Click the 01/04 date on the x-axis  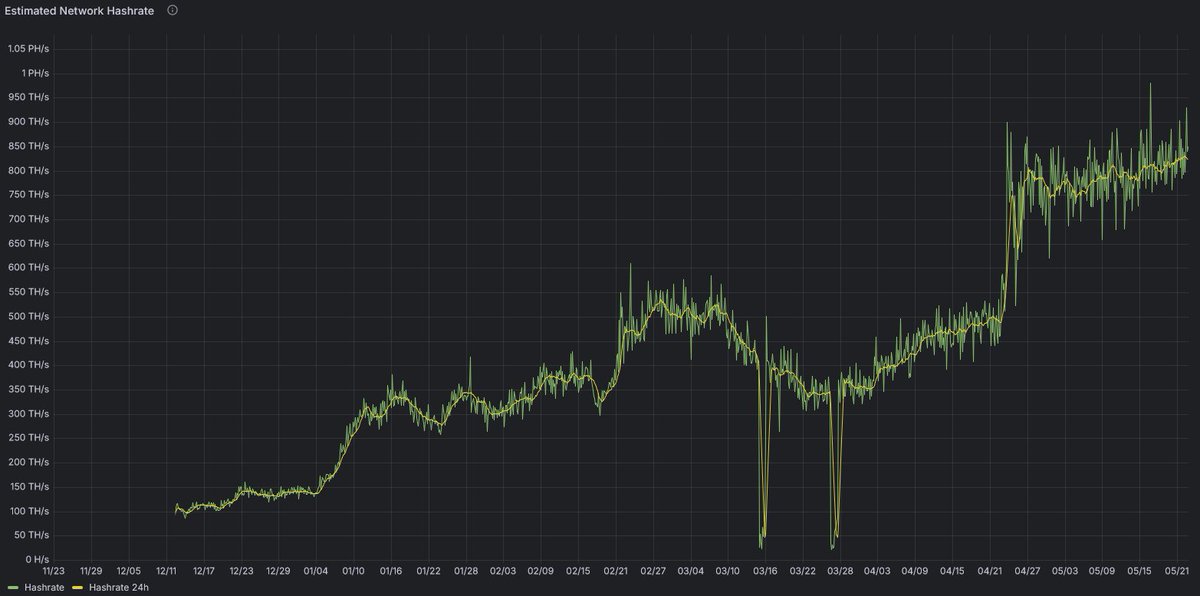316,571
